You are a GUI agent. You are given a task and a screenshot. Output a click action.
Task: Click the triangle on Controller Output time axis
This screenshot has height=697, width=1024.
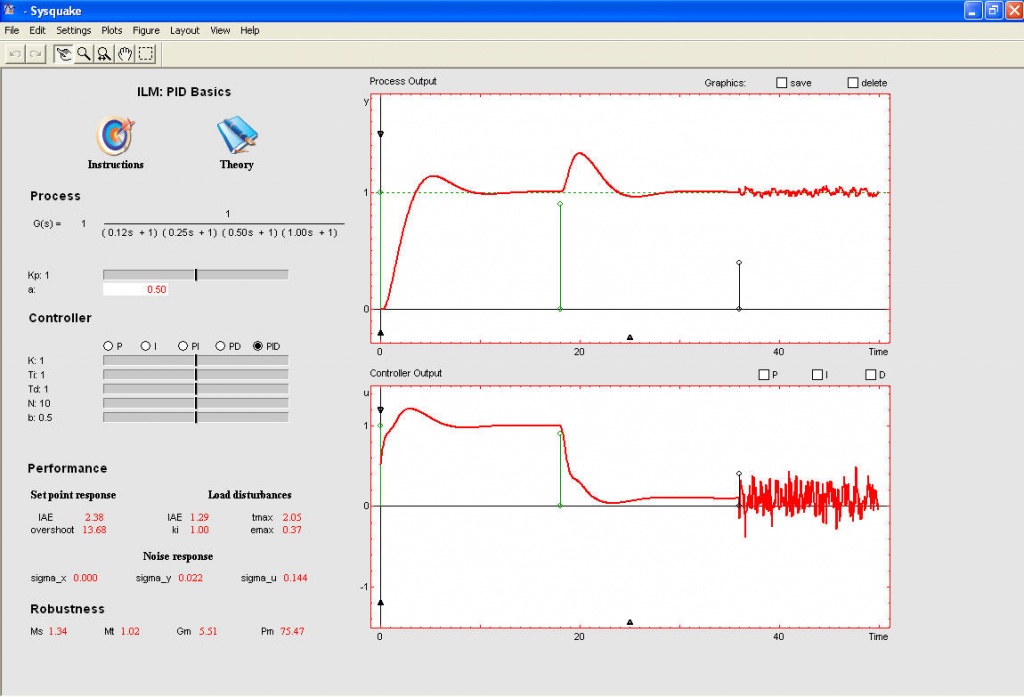click(630, 623)
